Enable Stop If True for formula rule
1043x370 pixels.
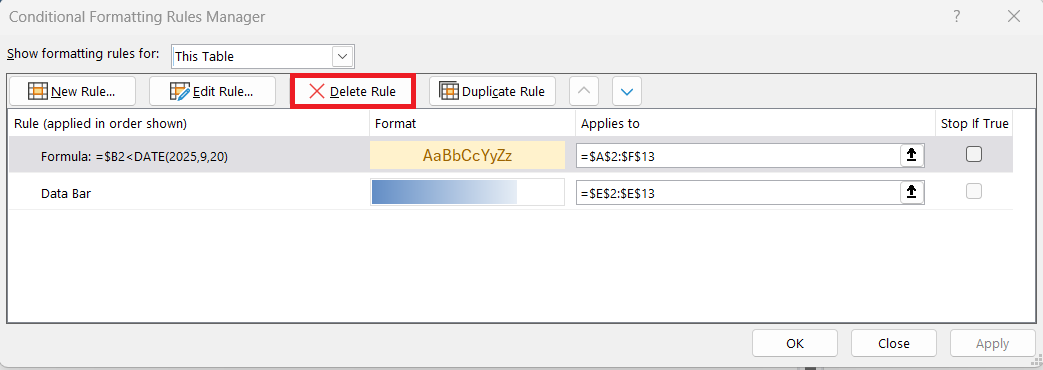click(974, 154)
